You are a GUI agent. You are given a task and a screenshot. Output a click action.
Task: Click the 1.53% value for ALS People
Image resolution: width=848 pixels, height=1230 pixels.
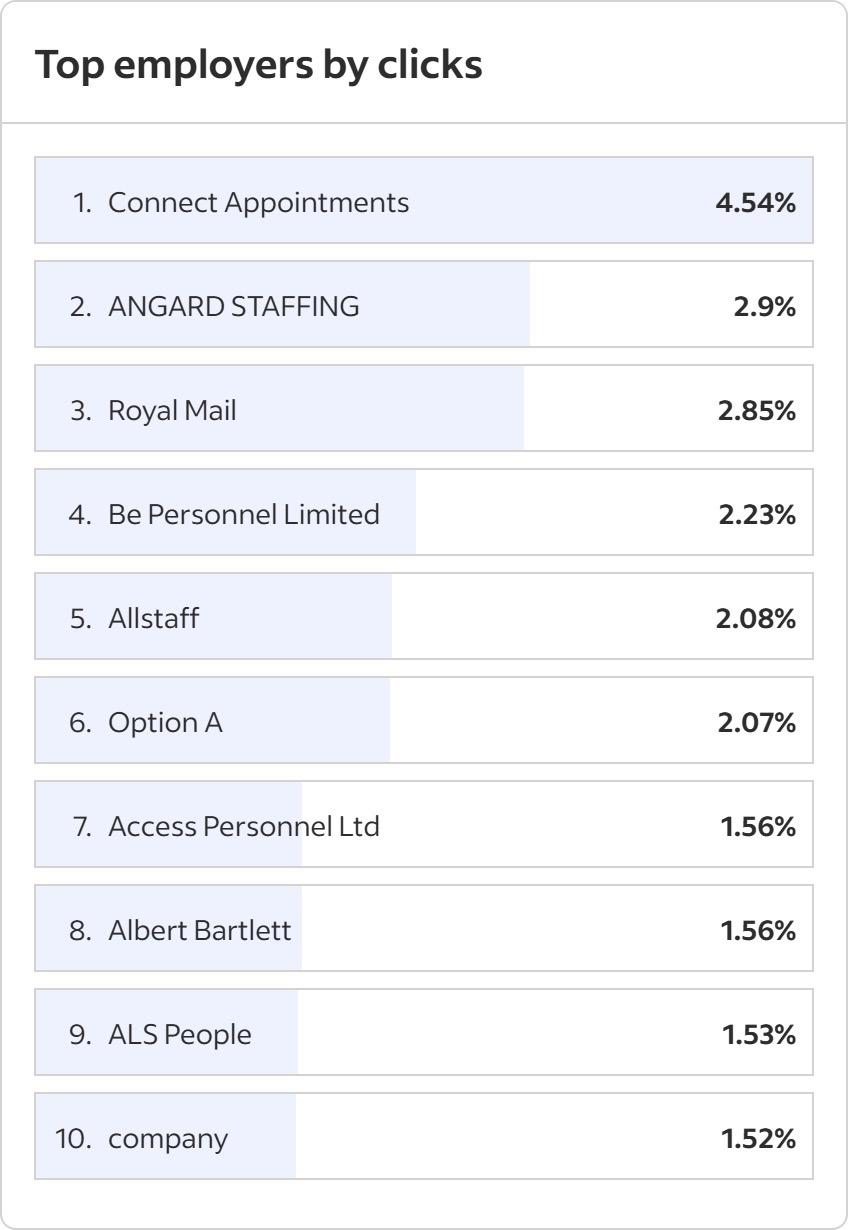coord(758,1035)
